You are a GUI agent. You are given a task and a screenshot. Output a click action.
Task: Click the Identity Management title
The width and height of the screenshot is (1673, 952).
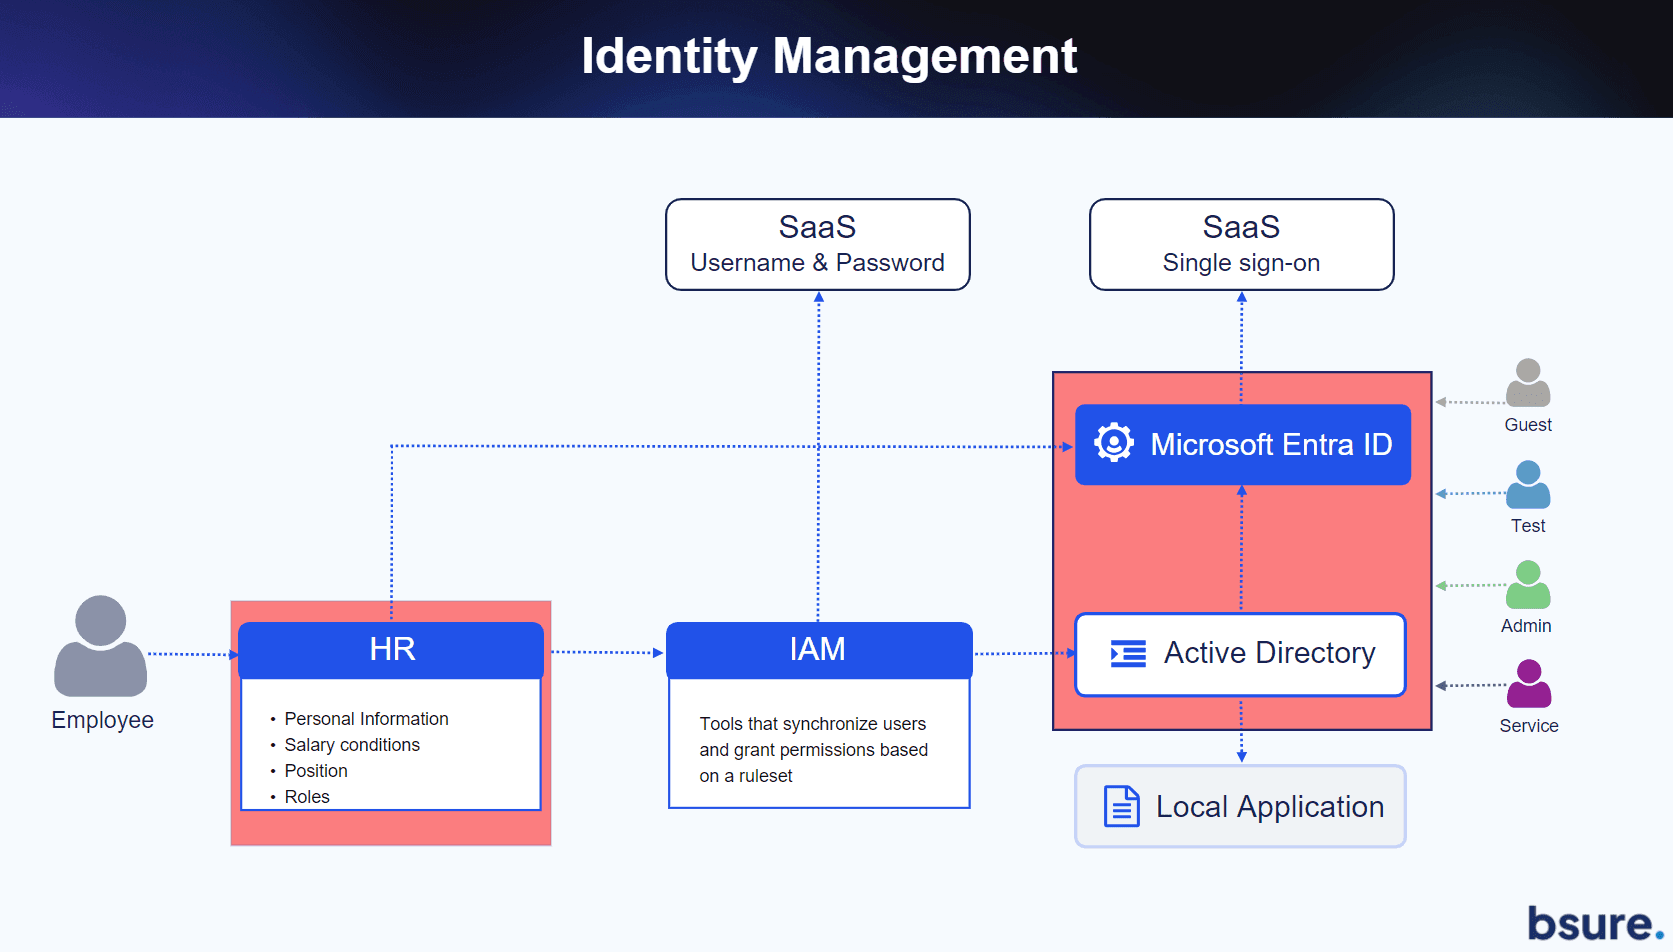pos(829,56)
